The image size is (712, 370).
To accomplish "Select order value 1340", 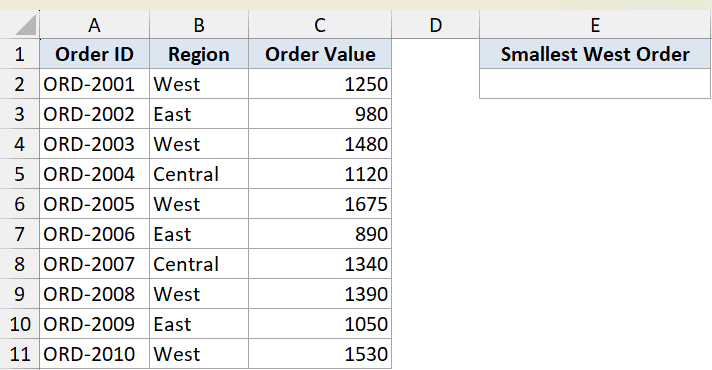I will [x=320, y=264].
